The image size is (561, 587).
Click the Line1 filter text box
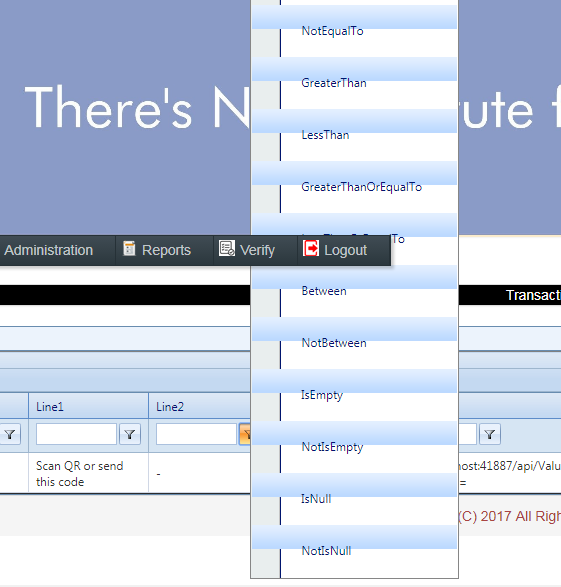(x=76, y=434)
